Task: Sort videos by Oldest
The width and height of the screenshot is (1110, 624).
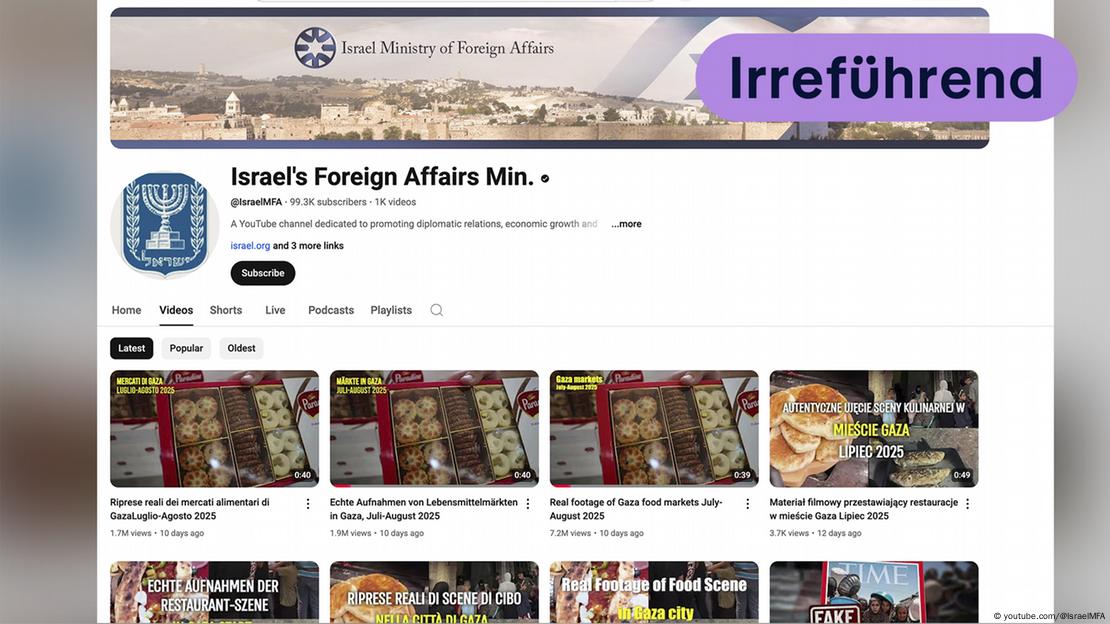Action: (x=241, y=348)
